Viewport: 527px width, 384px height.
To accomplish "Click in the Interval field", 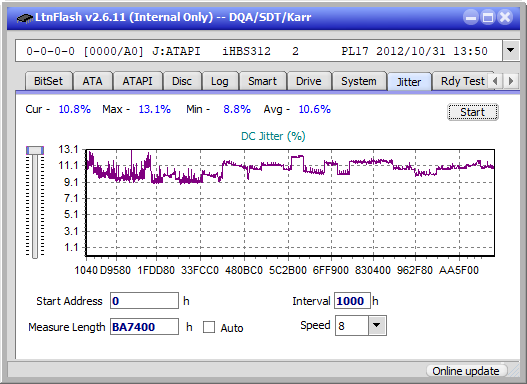I will (x=352, y=301).
